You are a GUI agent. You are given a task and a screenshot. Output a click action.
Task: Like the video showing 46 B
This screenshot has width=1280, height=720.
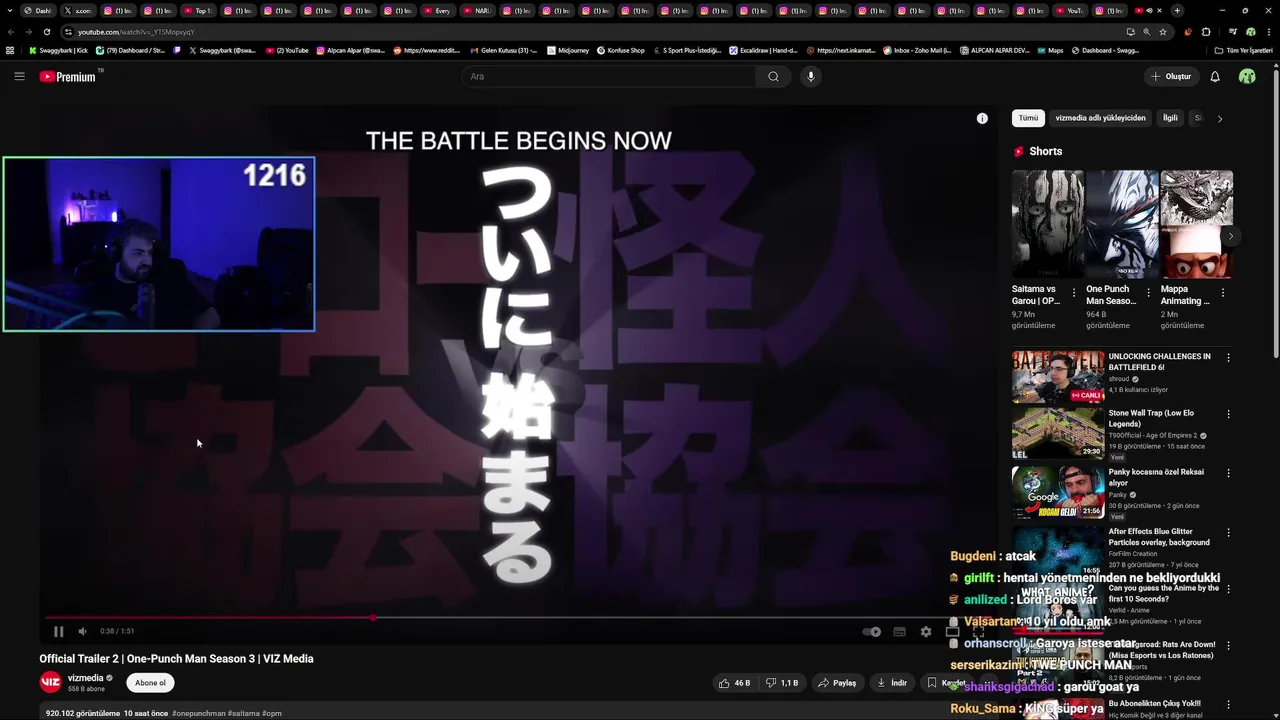click(734, 683)
